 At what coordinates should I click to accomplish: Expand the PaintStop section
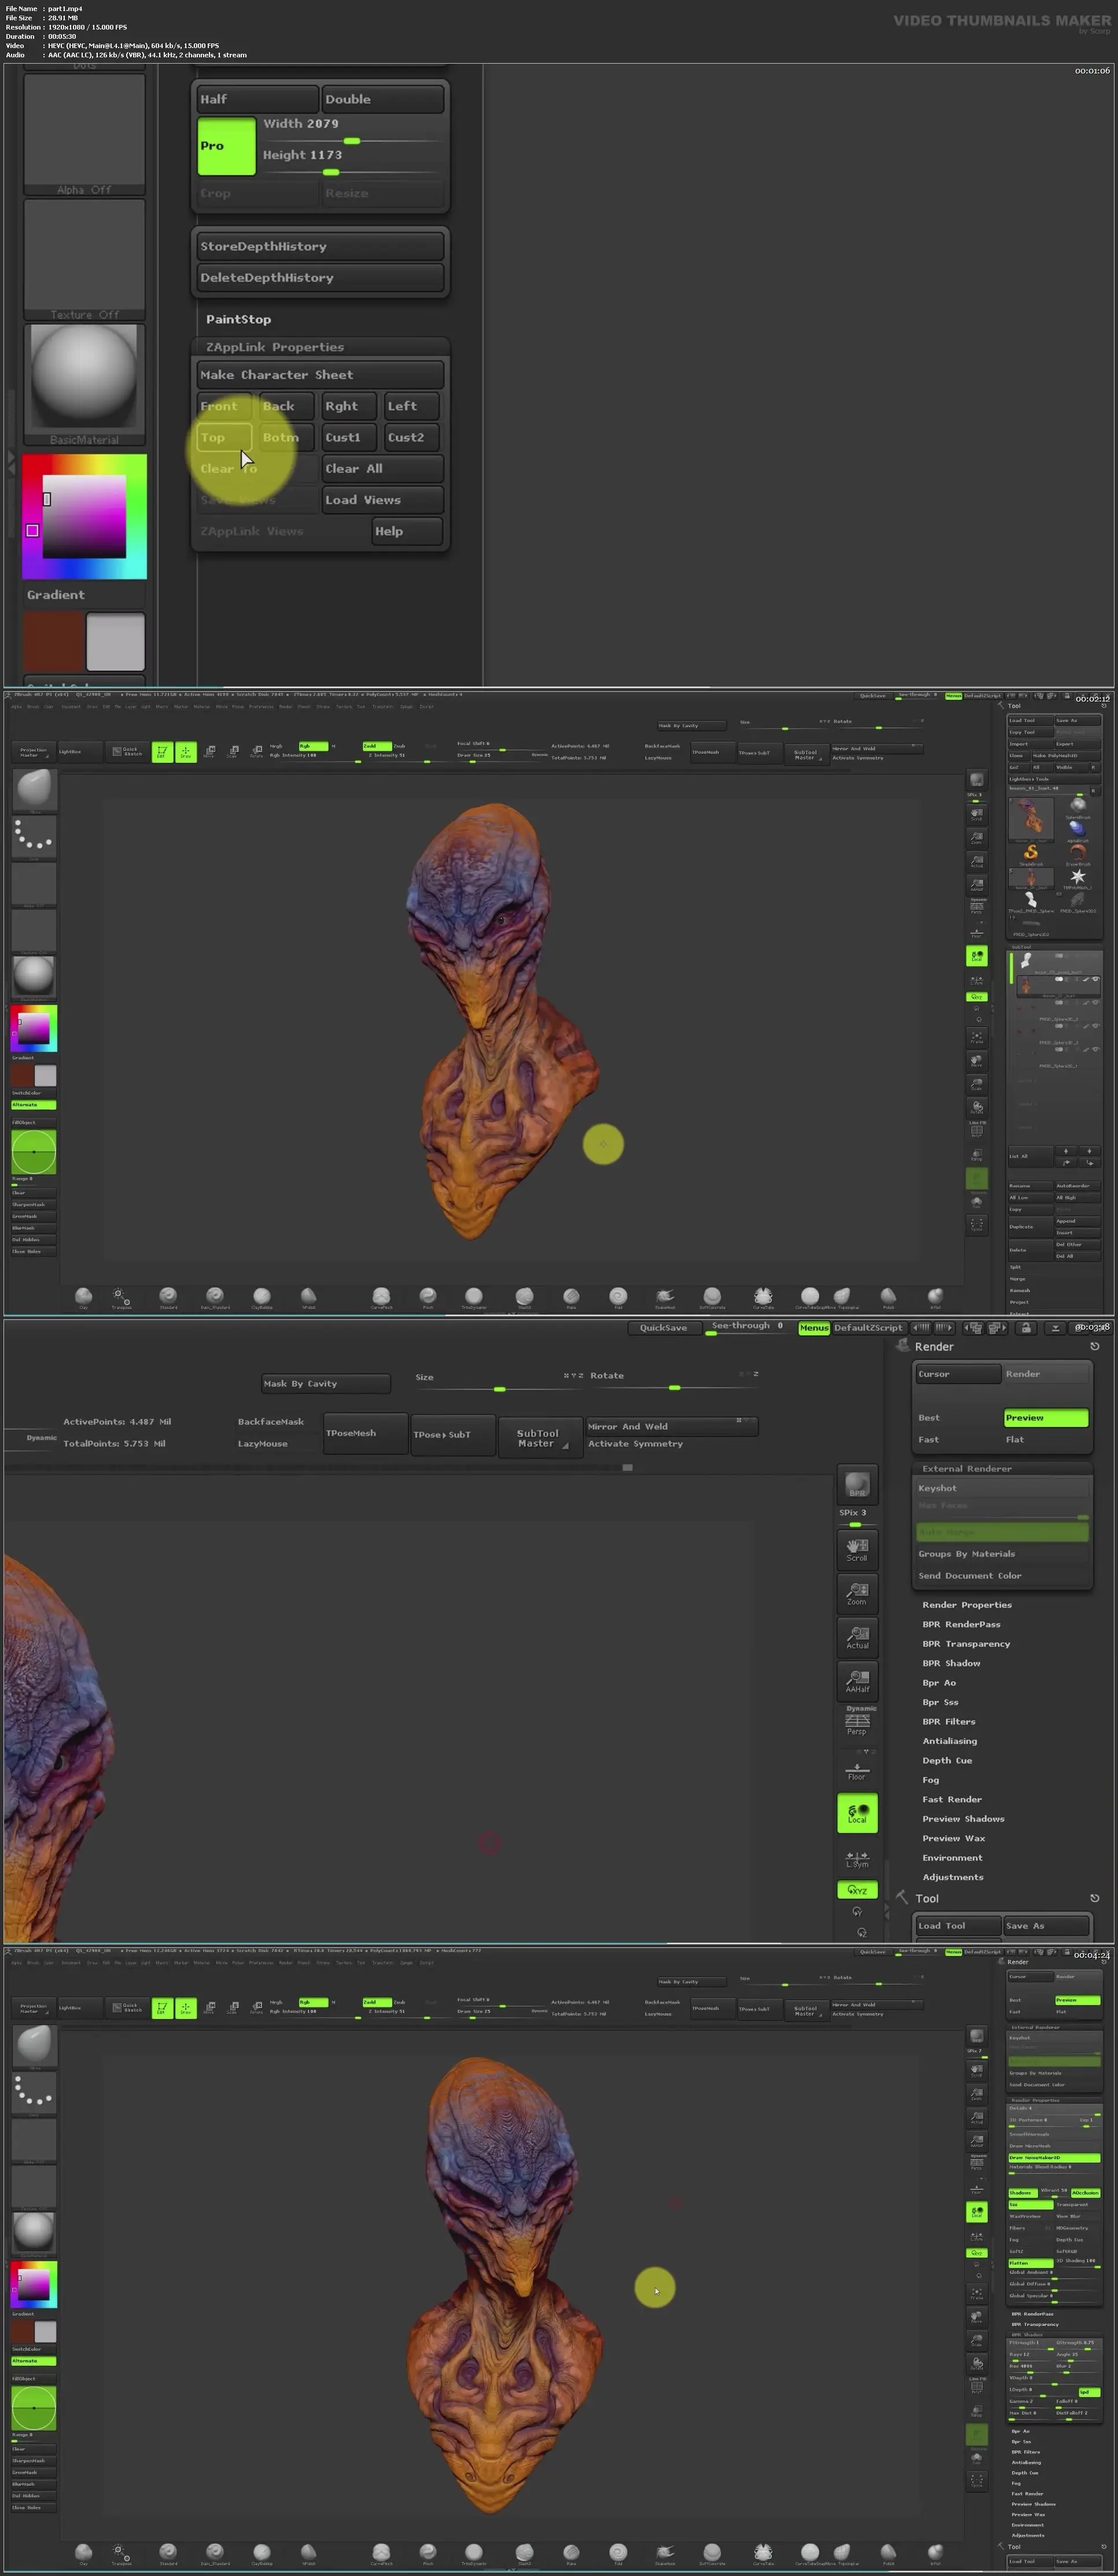[238, 319]
